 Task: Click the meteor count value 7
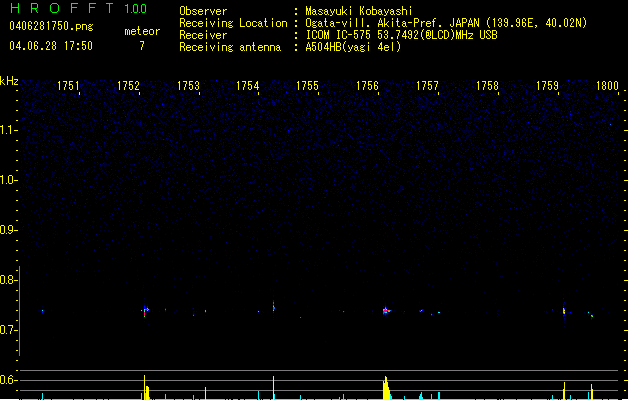tap(142, 46)
